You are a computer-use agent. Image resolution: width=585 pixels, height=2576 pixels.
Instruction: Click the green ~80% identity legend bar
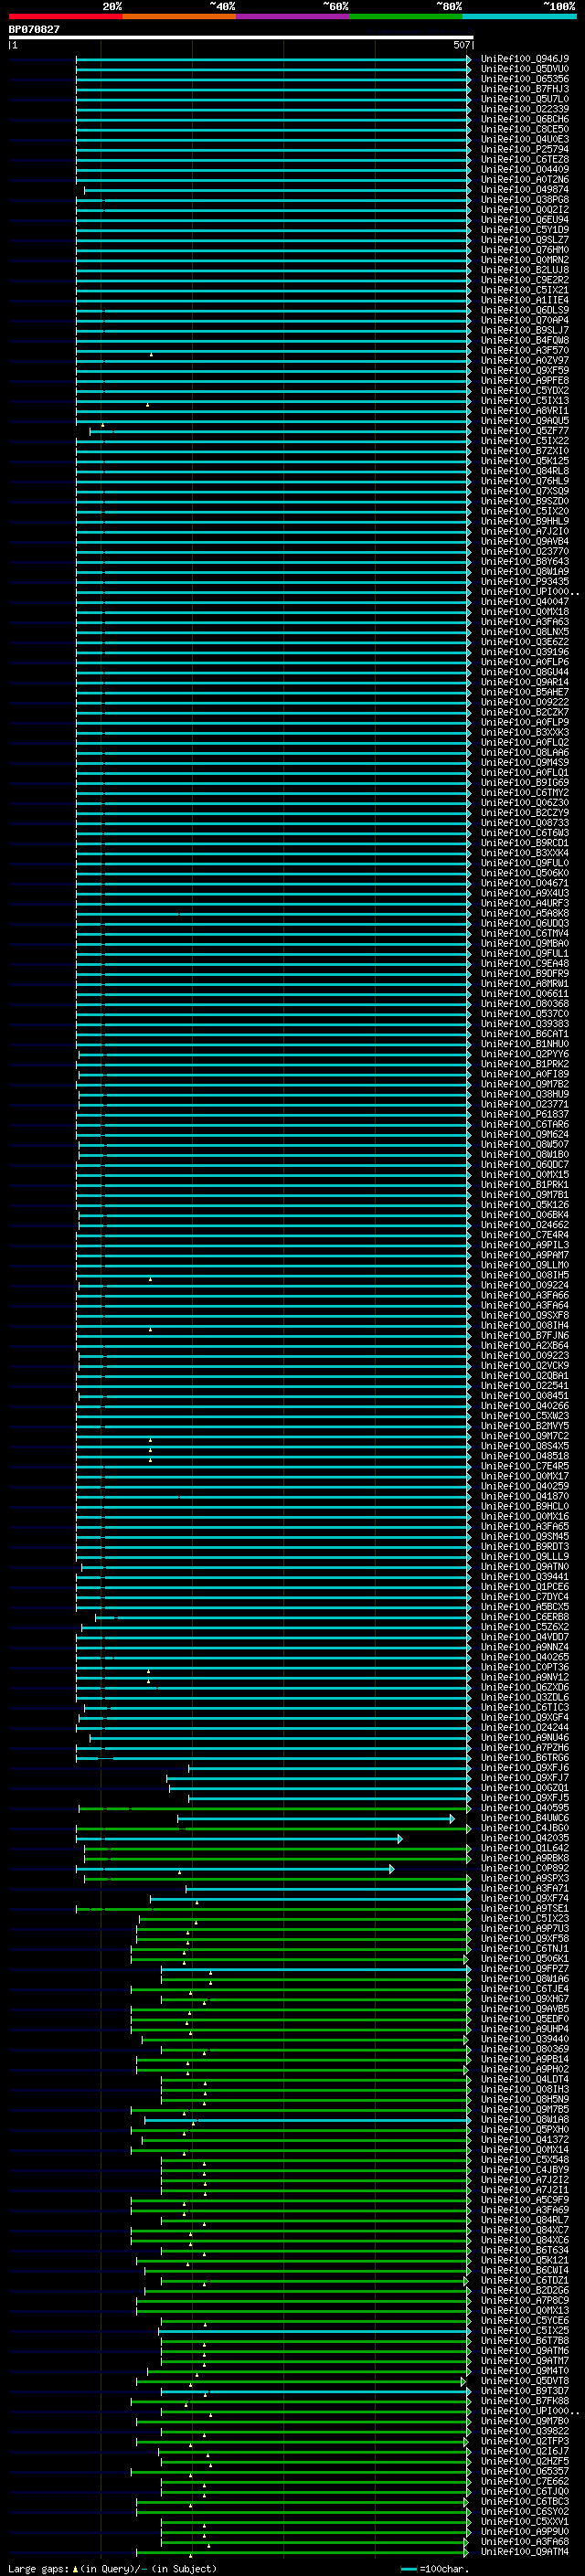coord(406,16)
